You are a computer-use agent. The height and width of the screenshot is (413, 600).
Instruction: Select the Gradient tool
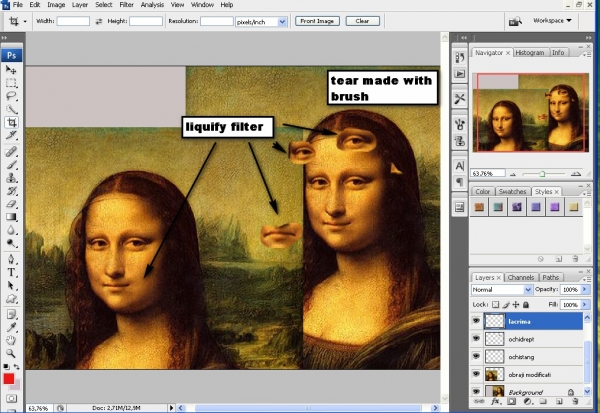(x=11, y=217)
